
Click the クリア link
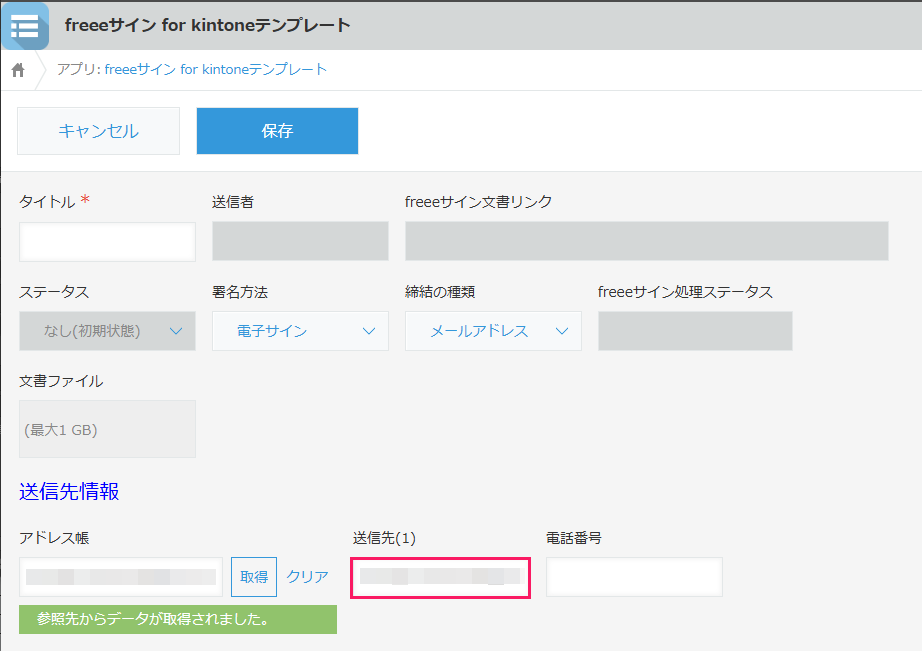pos(307,577)
